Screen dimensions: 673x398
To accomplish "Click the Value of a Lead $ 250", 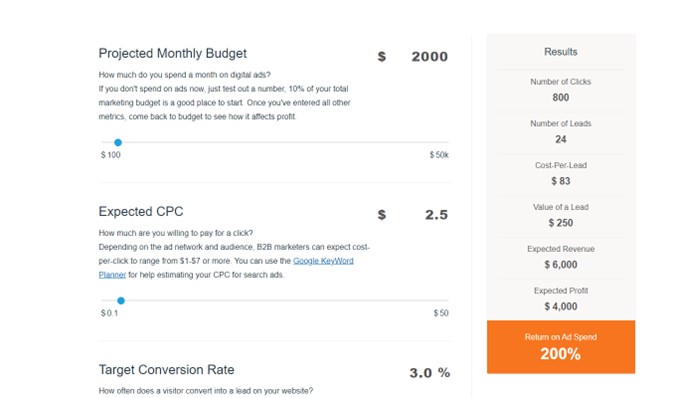I will pos(561,223).
